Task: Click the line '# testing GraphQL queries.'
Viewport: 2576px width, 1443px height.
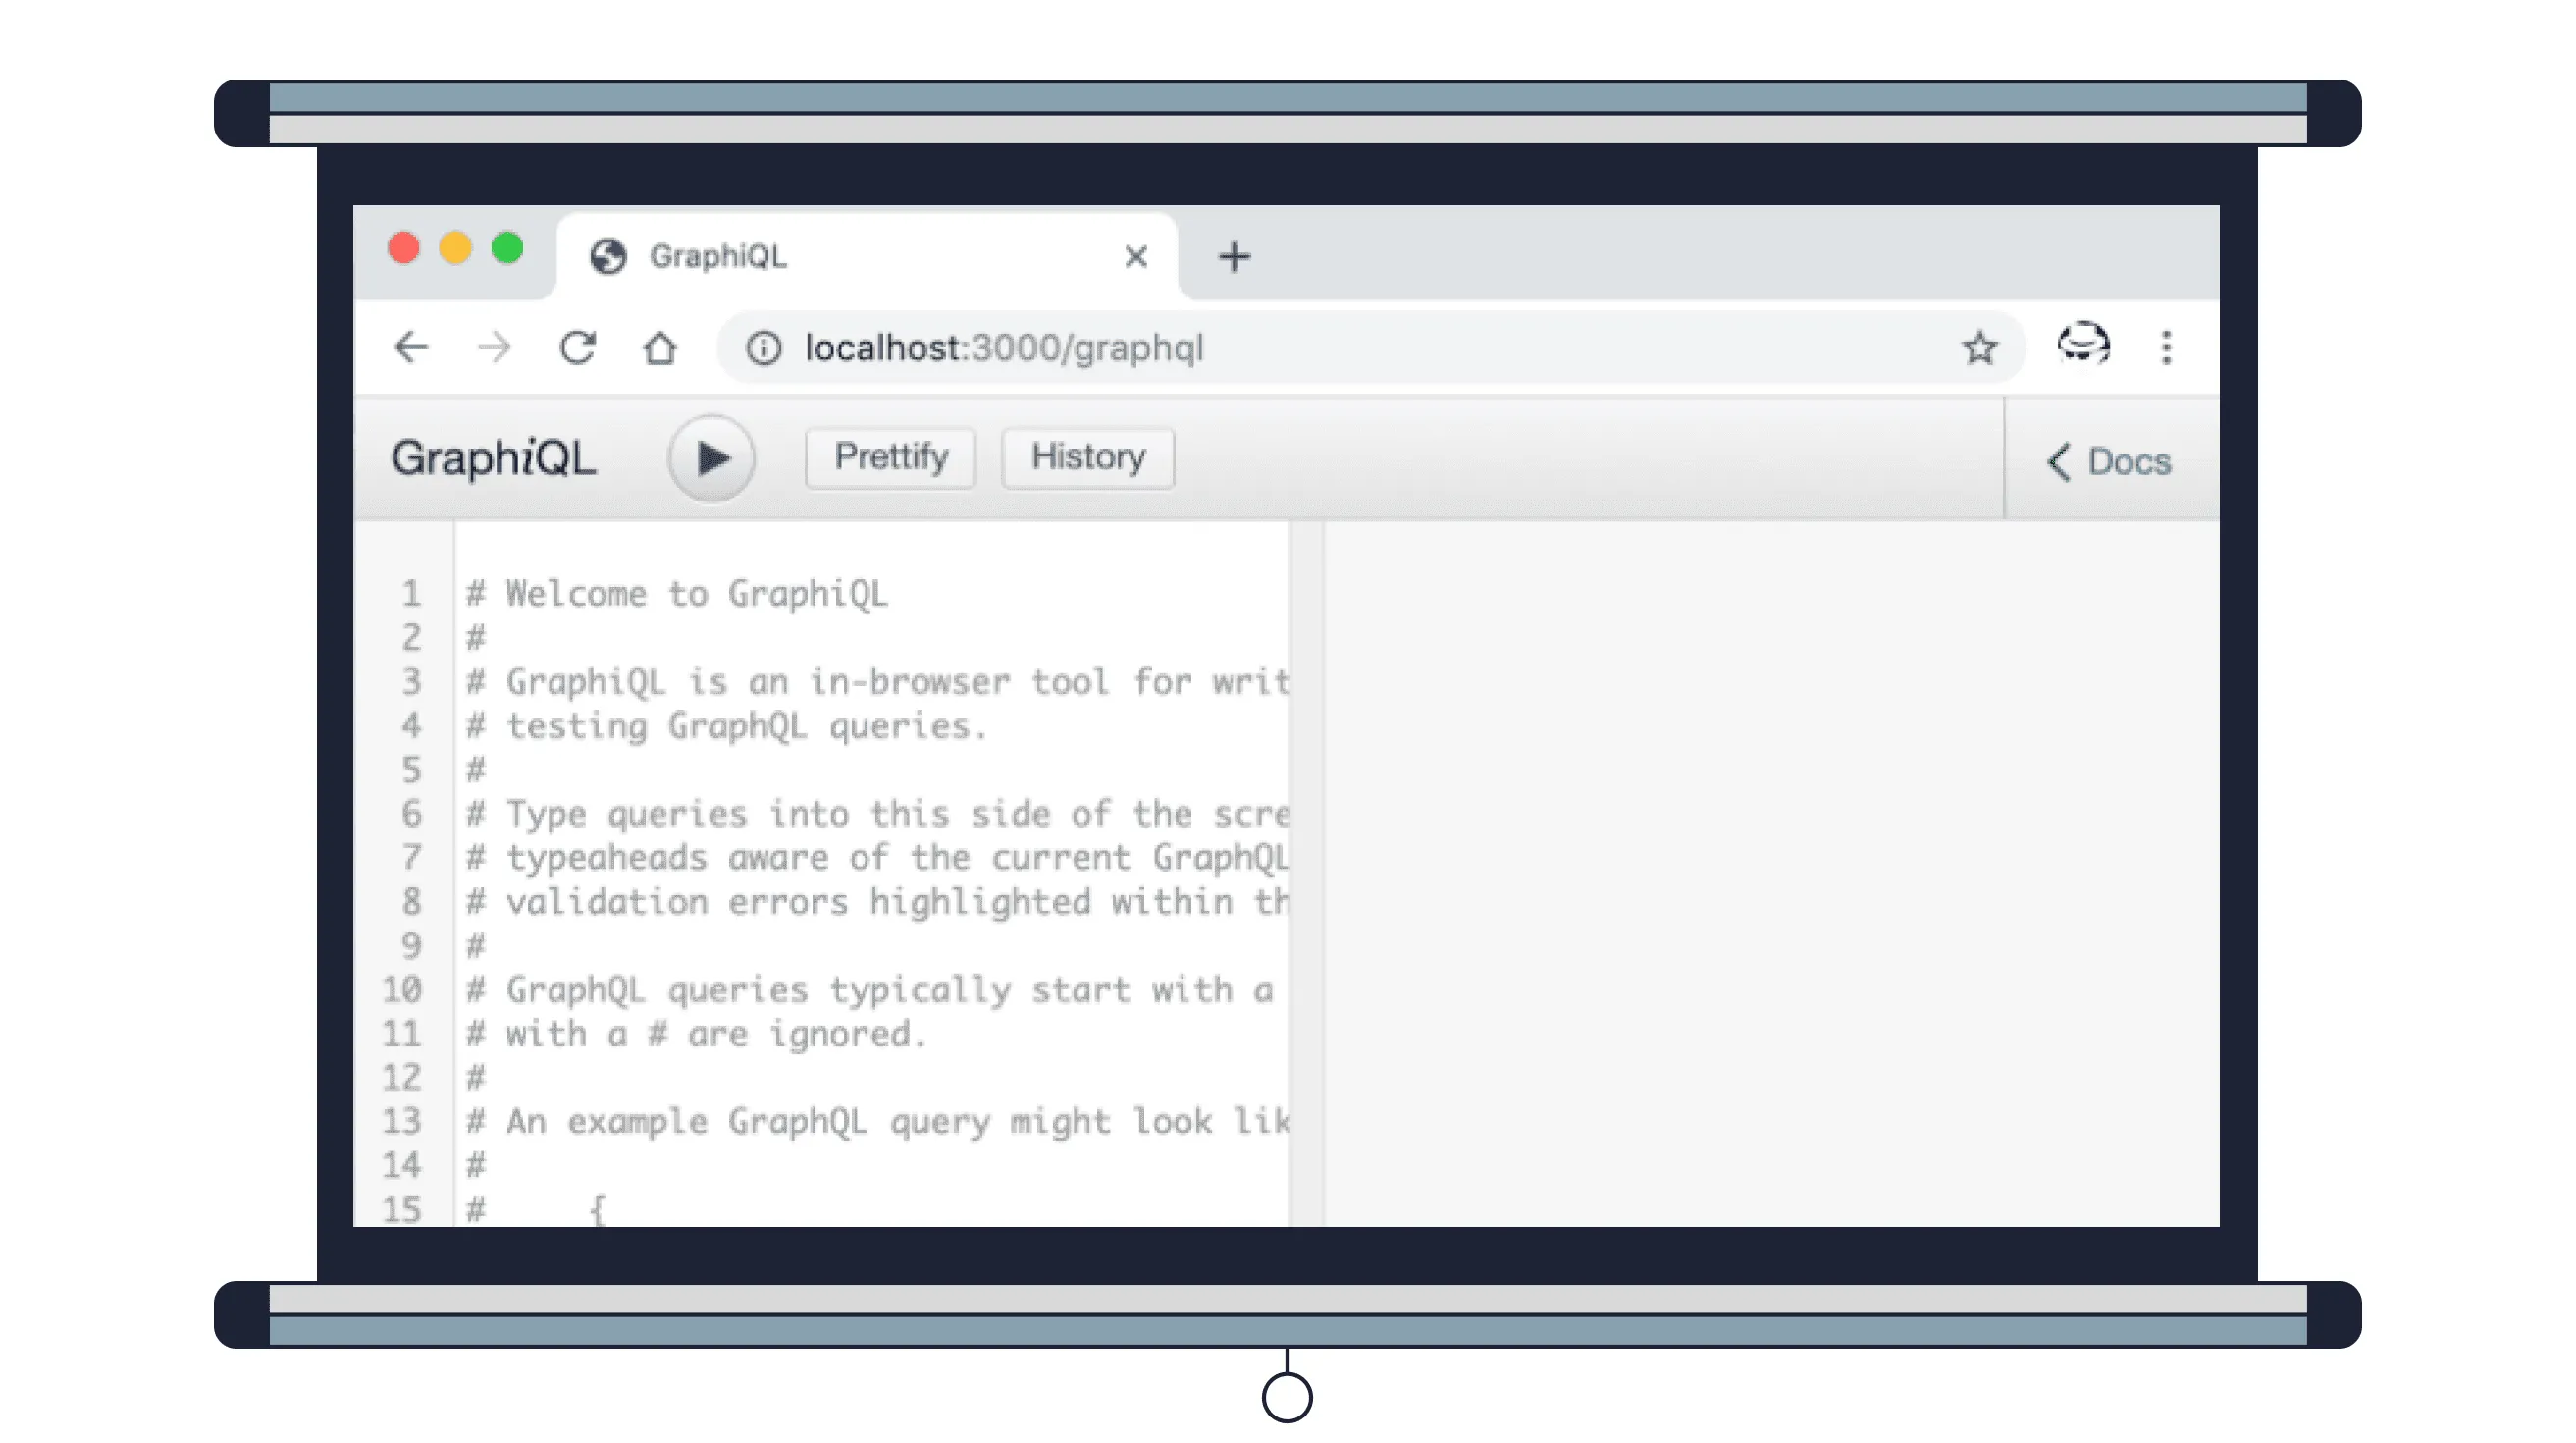Action: pos(727,726)
